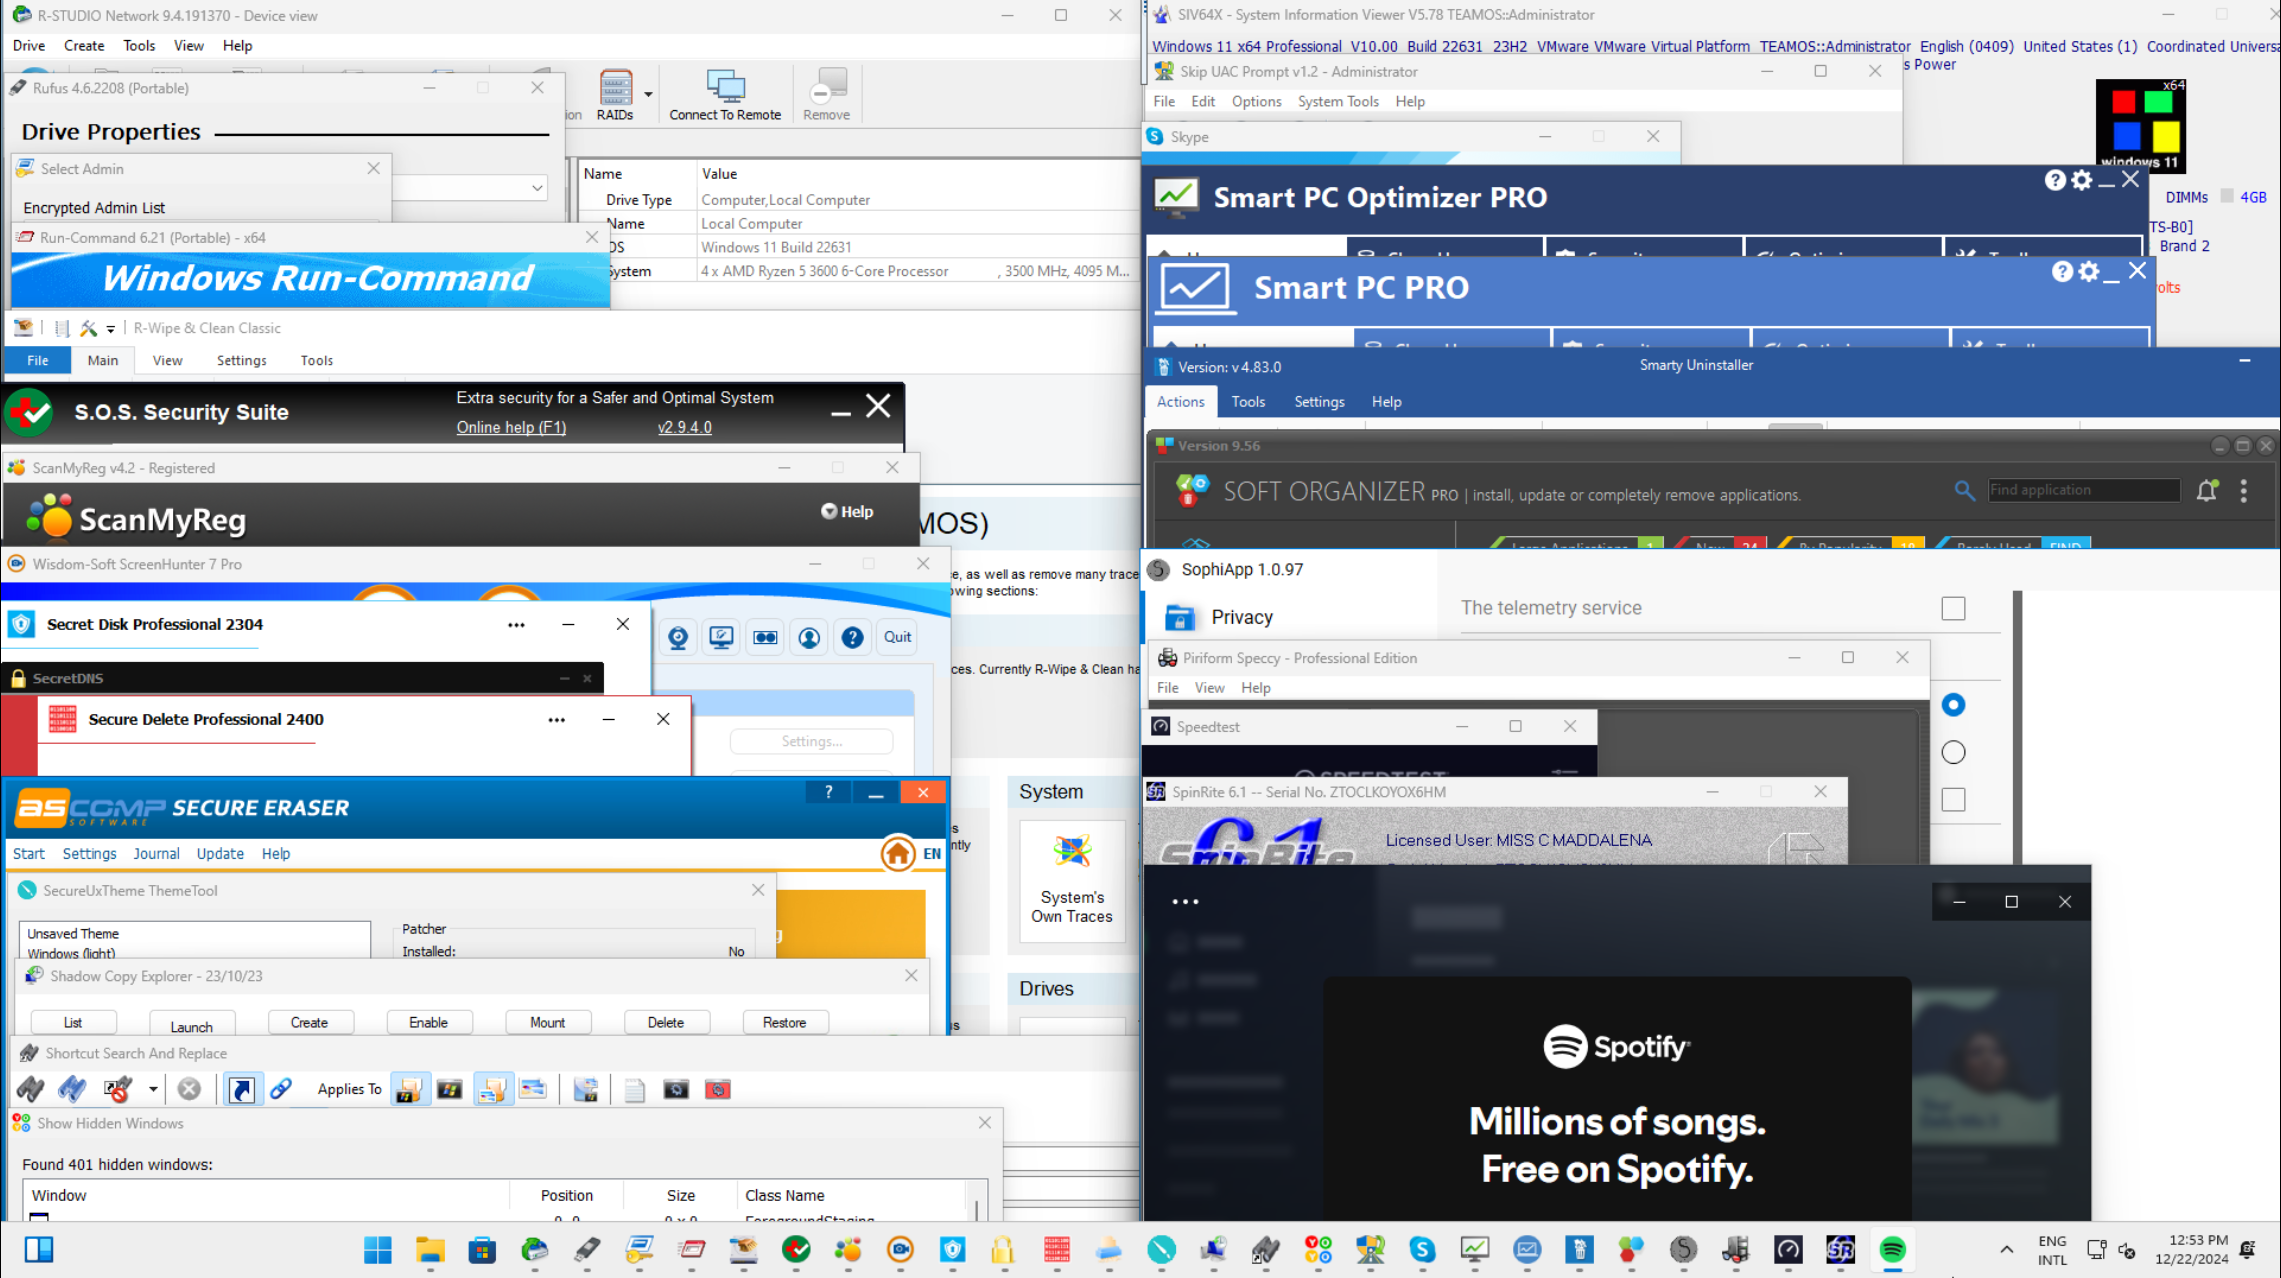The image size is (2281, 1278).
Task: Select the empty radio button in SophiApp
Action: [1953, 752]
